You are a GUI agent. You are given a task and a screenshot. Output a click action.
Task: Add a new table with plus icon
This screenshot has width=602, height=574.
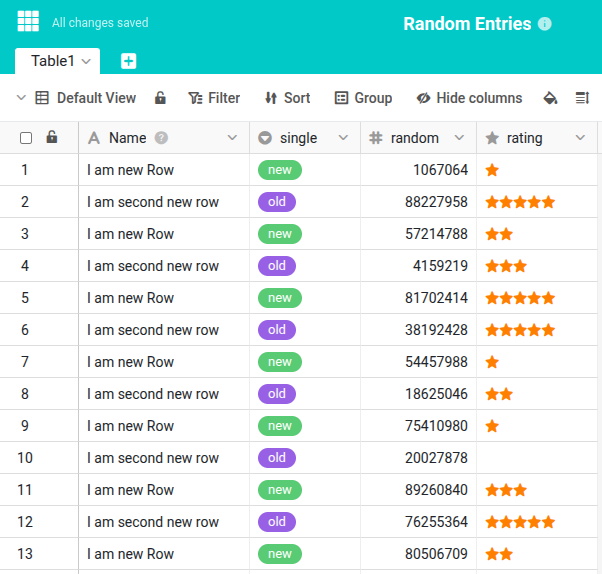(128, 61)
